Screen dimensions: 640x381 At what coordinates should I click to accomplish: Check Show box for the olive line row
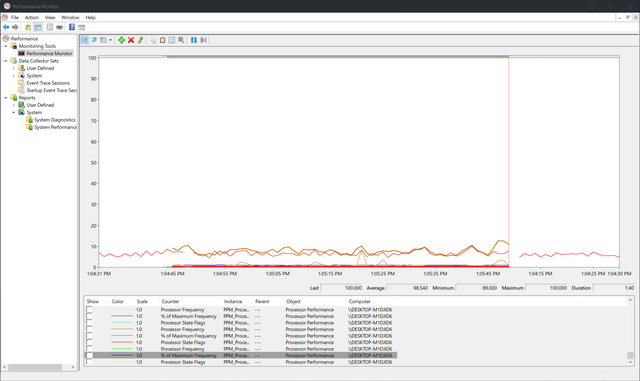89,336
